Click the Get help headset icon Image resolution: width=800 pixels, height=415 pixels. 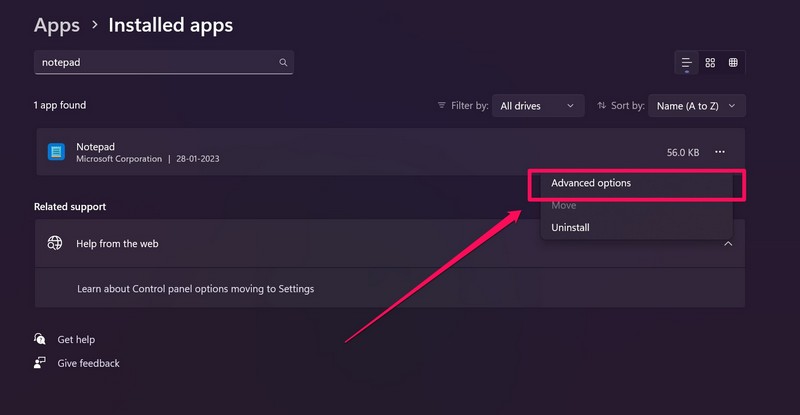[x=40, y=339]
